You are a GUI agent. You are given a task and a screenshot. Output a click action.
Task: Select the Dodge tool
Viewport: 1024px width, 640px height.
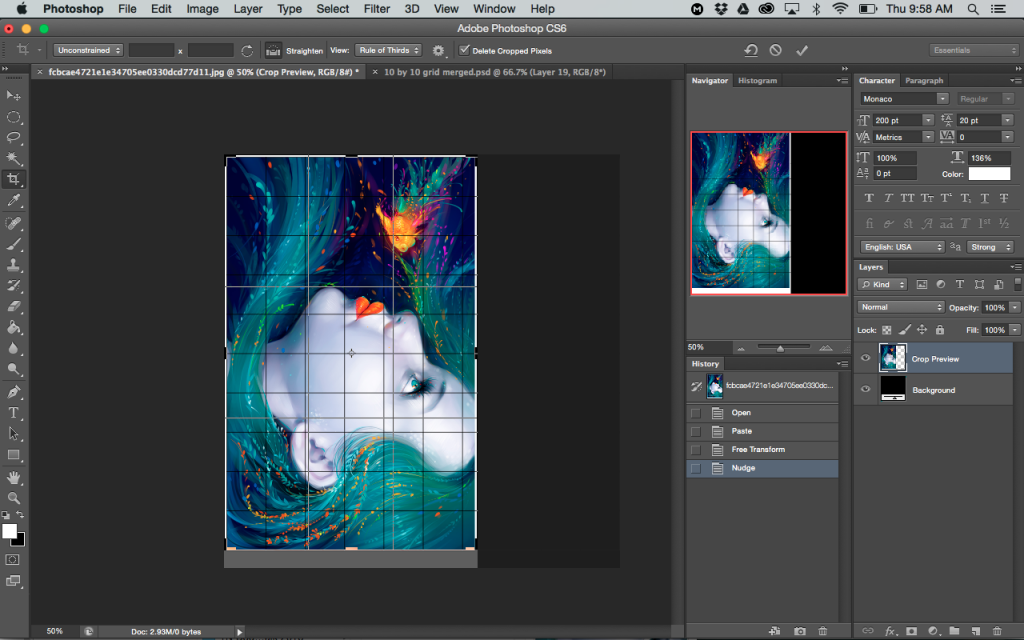pos(13,369)
